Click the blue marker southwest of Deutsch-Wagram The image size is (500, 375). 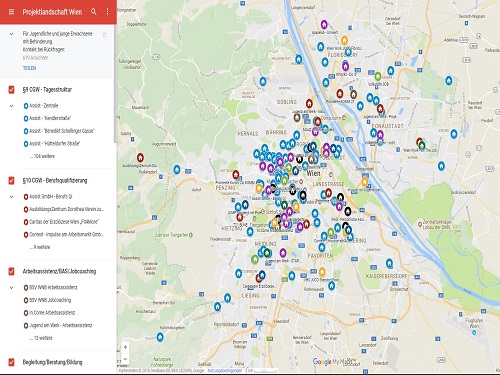pos(449,80)
